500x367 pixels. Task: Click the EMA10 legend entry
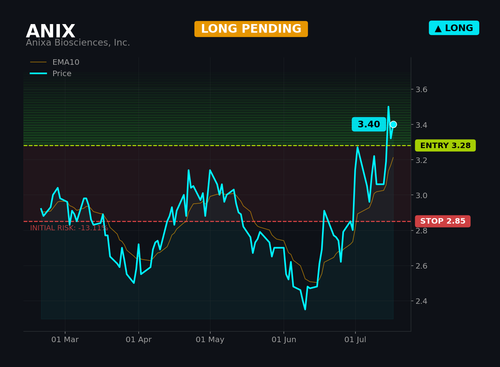(55, 62)
